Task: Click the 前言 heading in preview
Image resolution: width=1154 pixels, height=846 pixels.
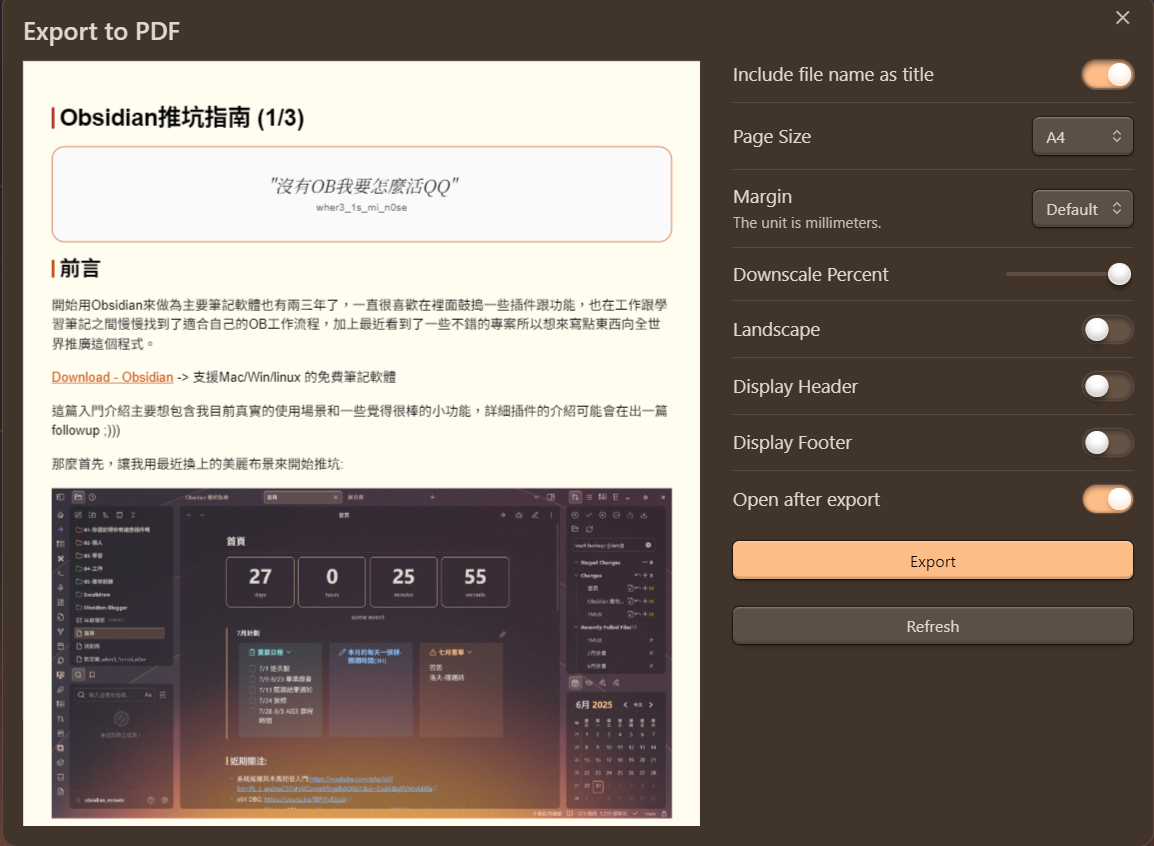Action: pyautogui.click(x=79, y=269)
